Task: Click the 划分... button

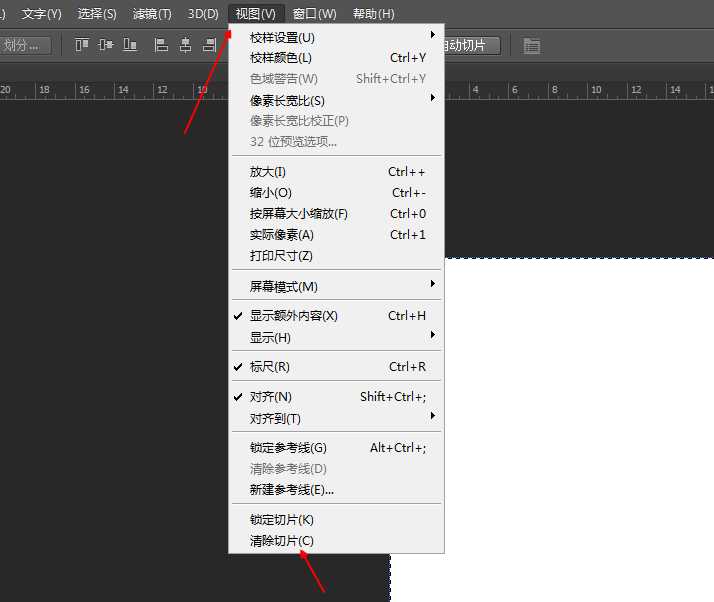Action: (24, 45)
